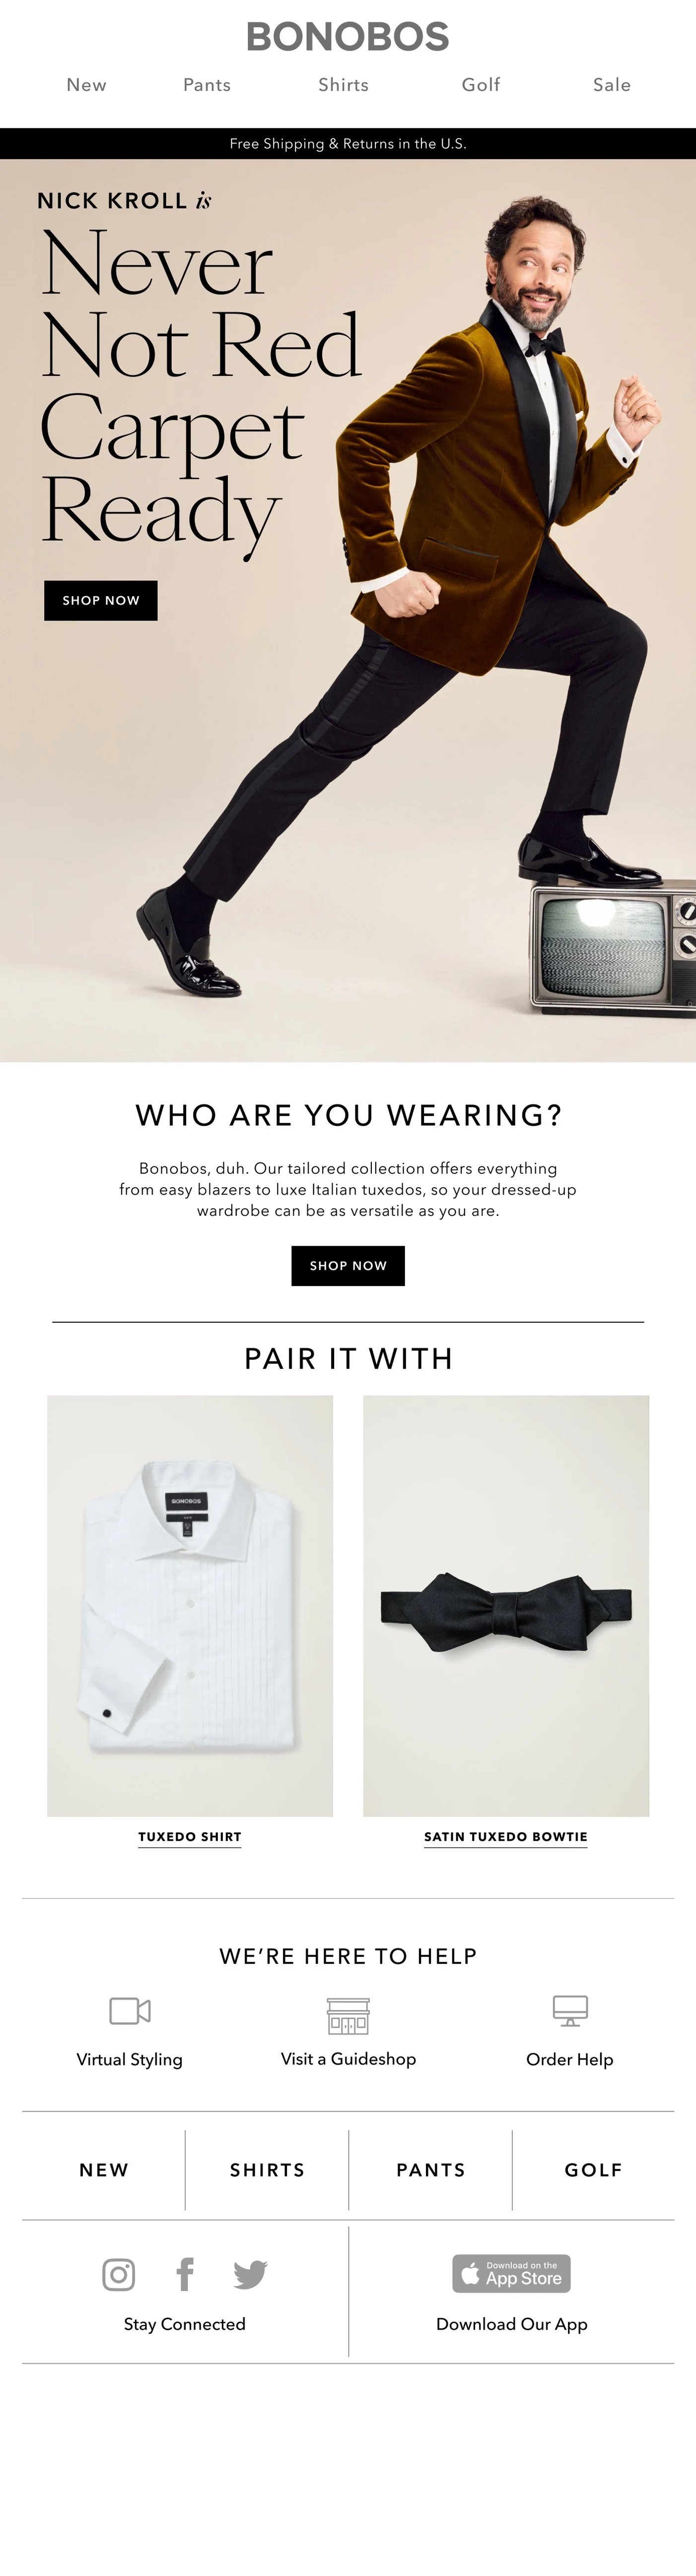Open the Sale navigation item
Image resolution: width=696 pixels, height=2576 pixels.
coord(612,85)
